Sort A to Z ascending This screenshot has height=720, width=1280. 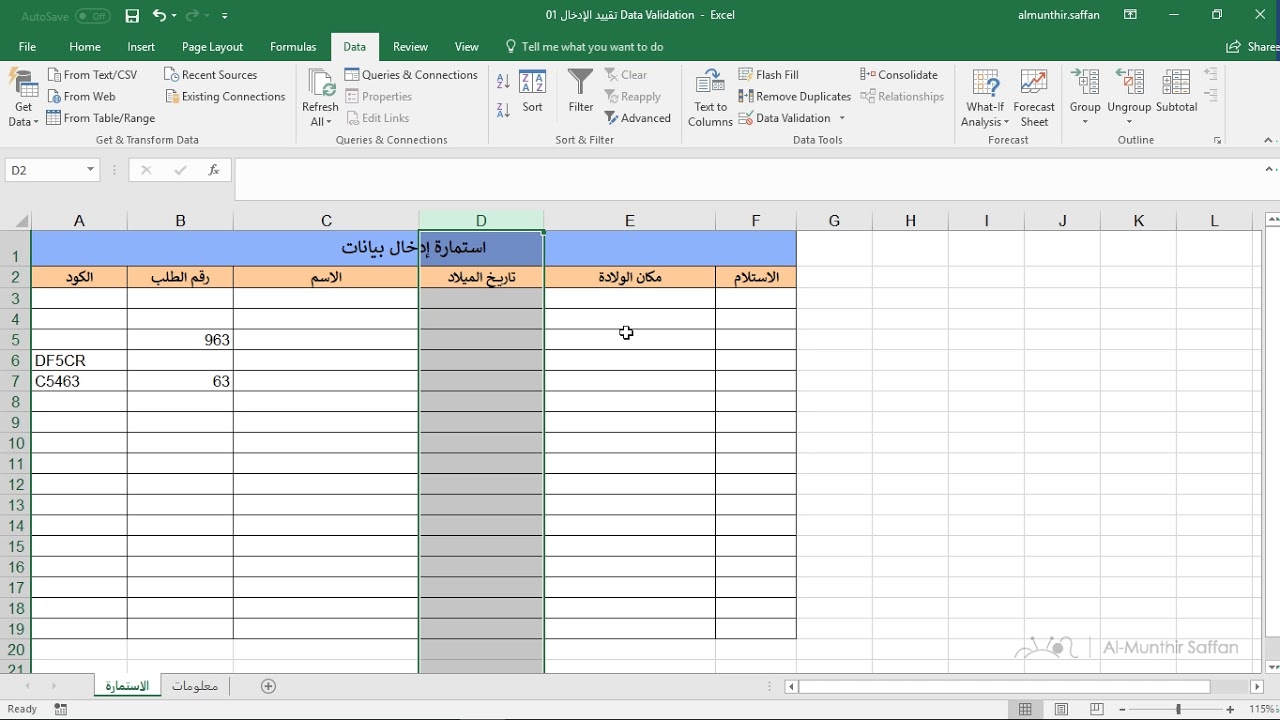[503, 81]
